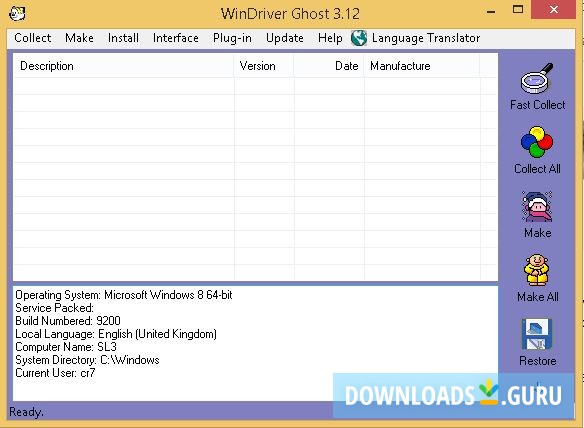Click the Restore floppy disk icon
The width and height of the screenshot is (584, 428).
click(x=537, y=334)
